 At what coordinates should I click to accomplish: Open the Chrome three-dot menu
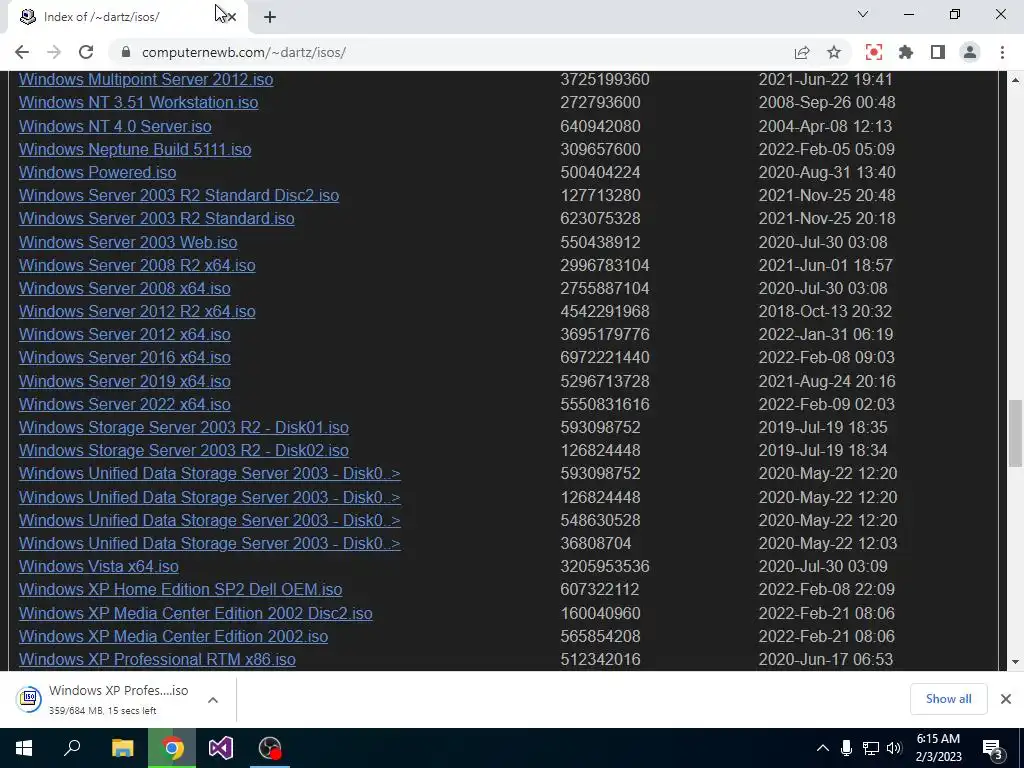point(1002,52)
